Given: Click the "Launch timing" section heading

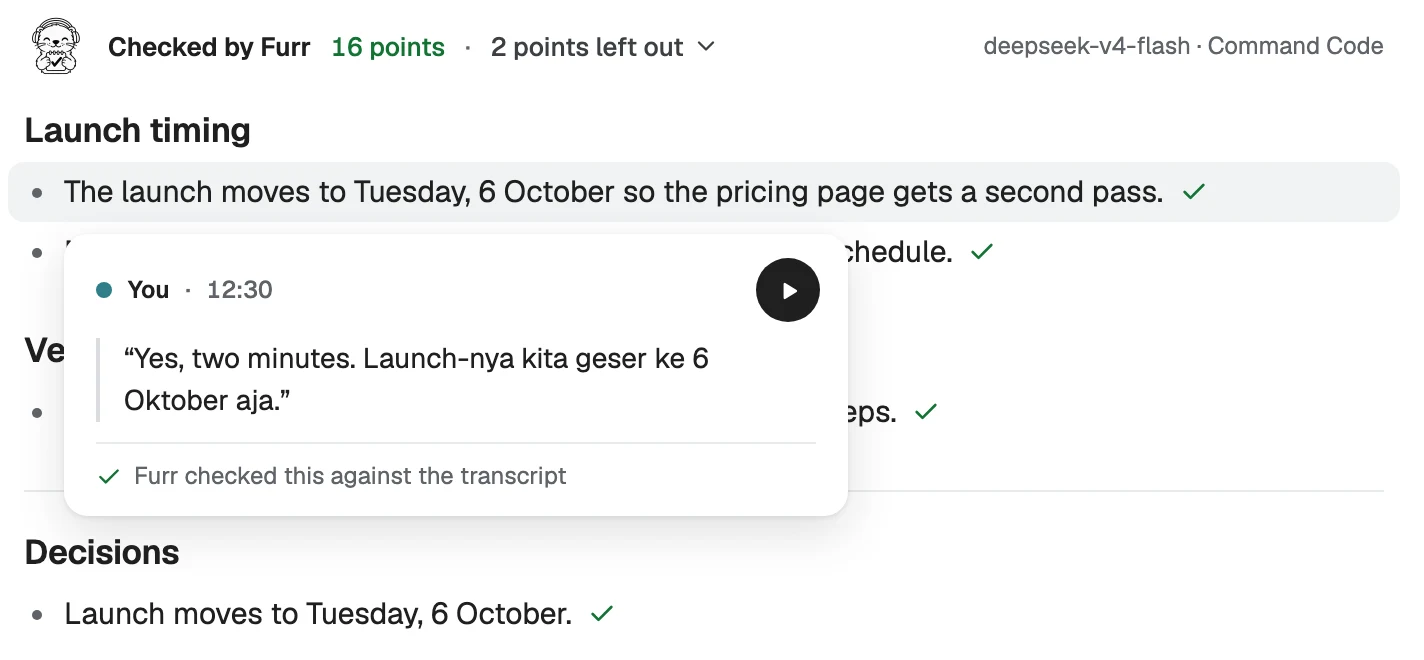Looking at the screenshot, I should [138, 130].
